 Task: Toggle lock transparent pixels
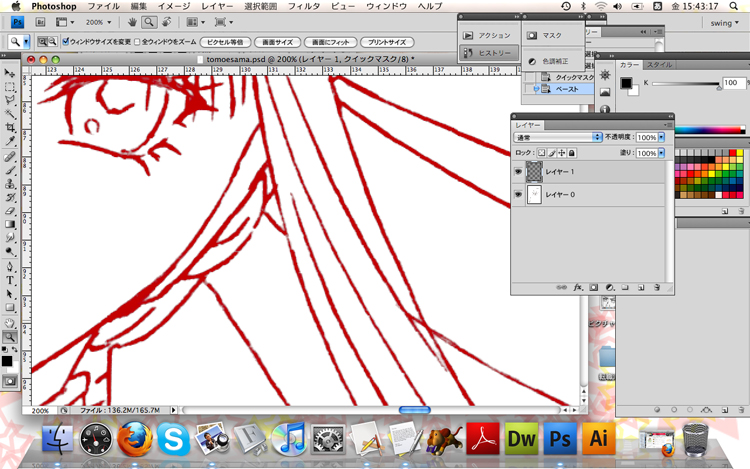(541, 153)
